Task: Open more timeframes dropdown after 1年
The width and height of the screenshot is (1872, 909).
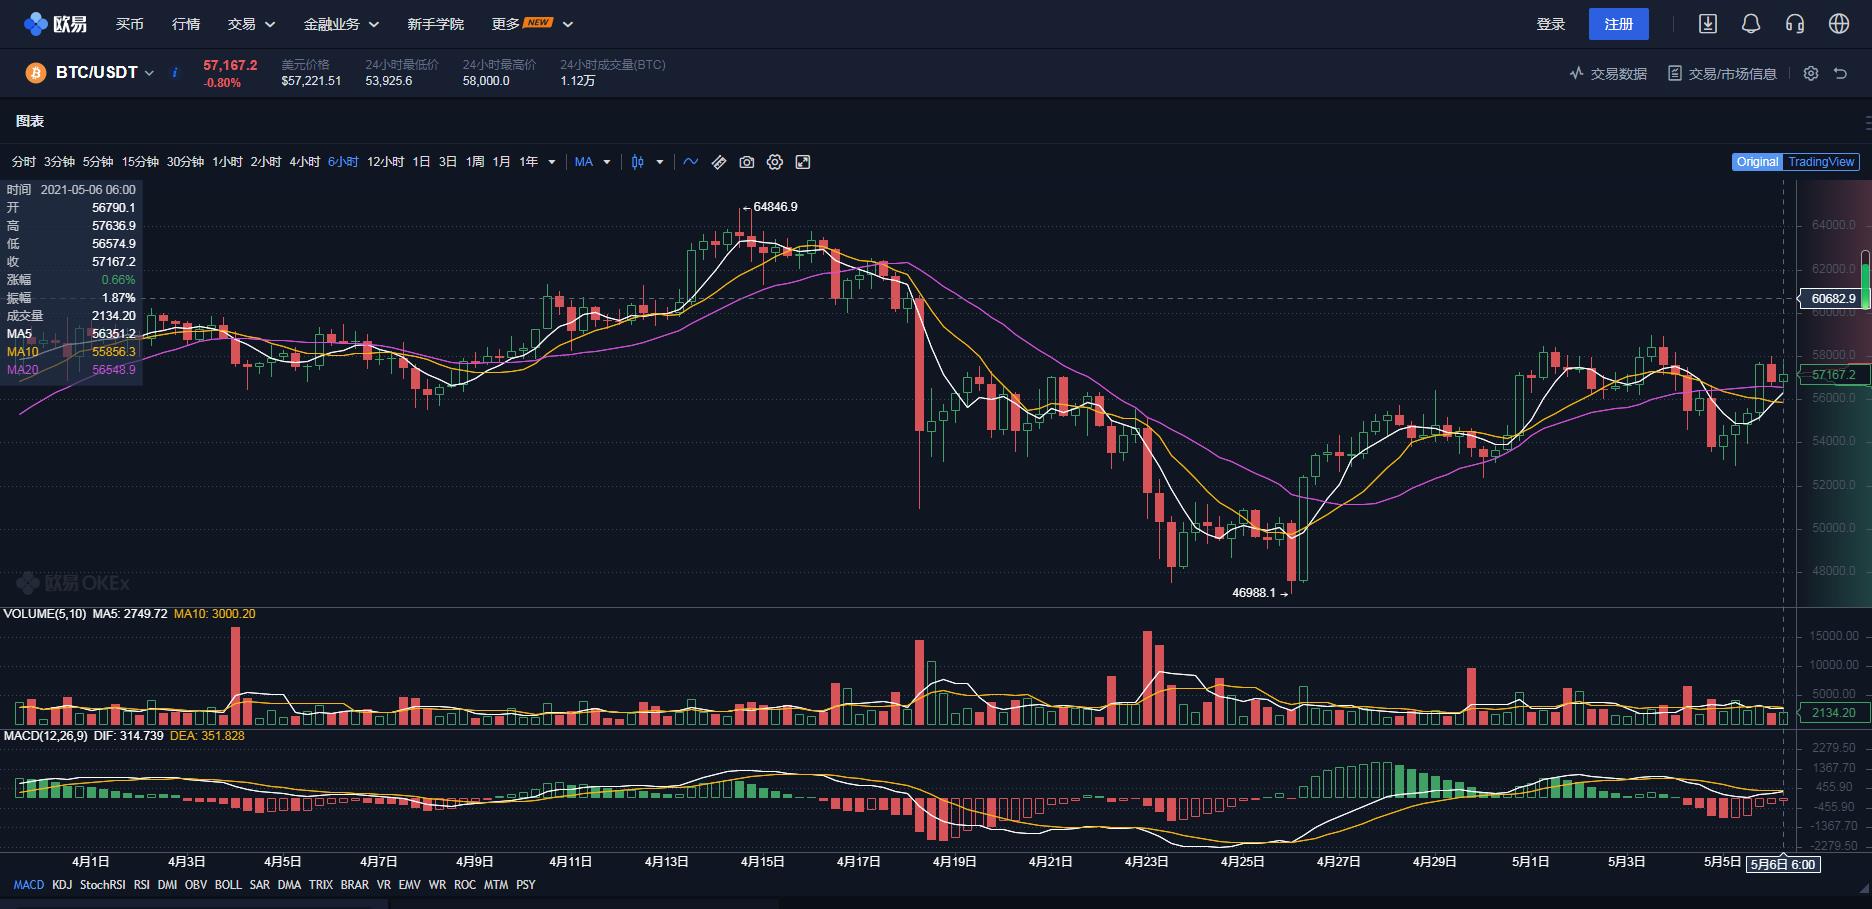Action: click(551, 162)
